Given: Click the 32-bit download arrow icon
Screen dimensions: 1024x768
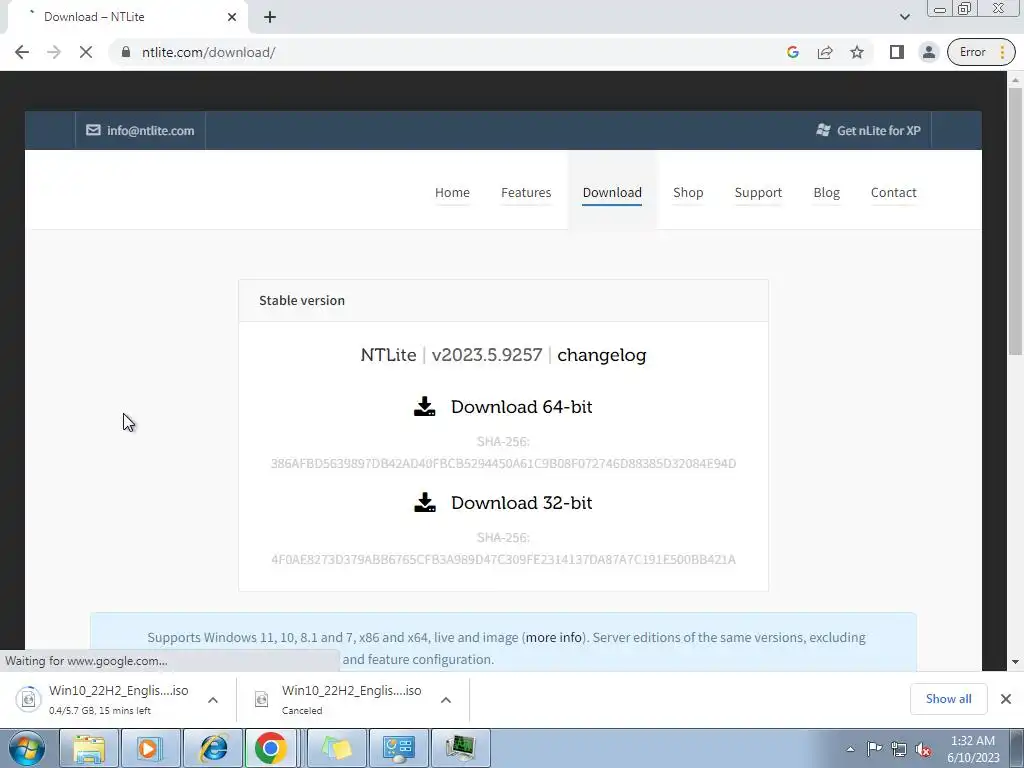Looking at the screenshot, I should coord(424,502).
